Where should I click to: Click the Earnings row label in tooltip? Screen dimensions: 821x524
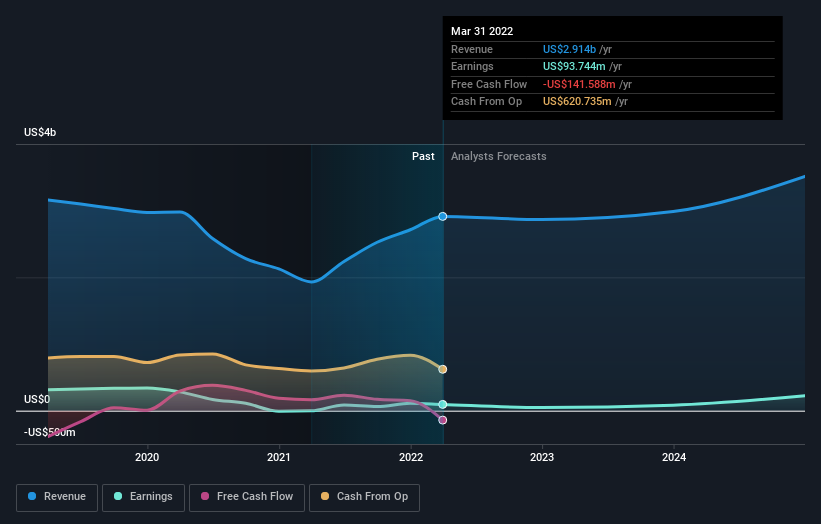pos(472,66)
